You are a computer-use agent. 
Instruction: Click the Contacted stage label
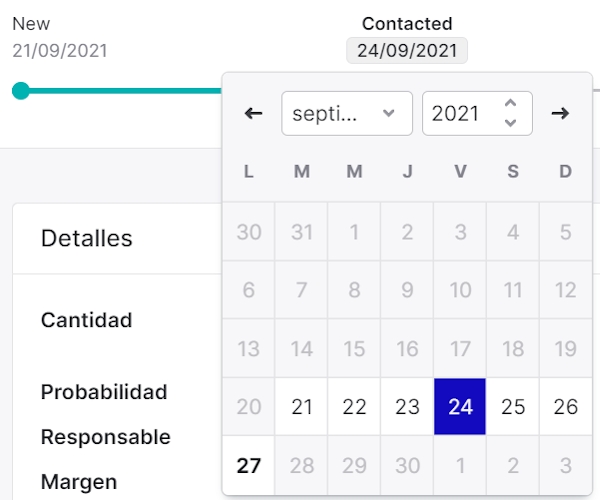coord(407,23)
